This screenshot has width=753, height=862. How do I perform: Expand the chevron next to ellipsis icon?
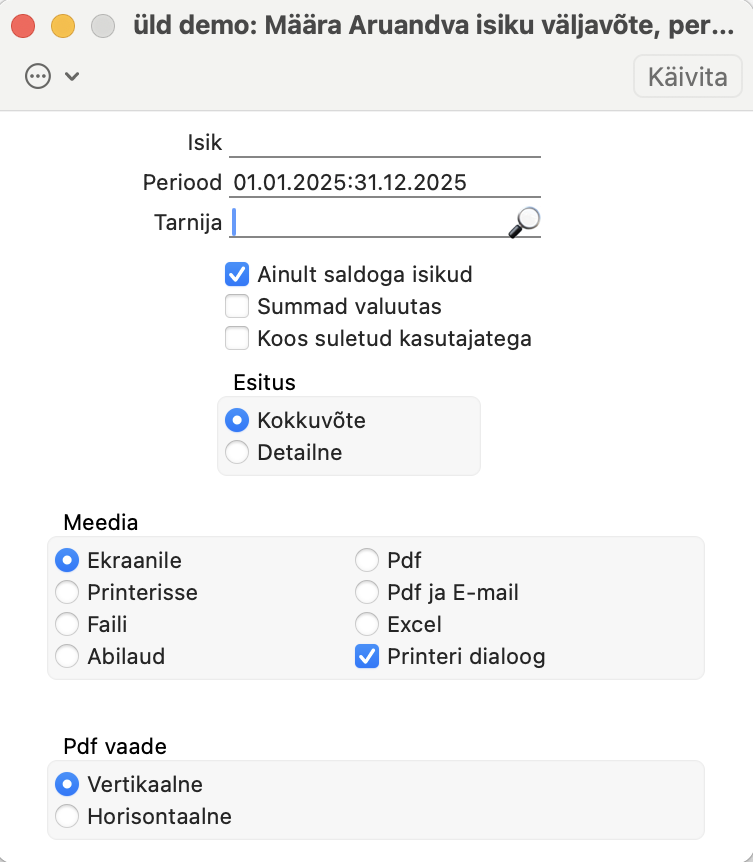click(x=72, y=76)
